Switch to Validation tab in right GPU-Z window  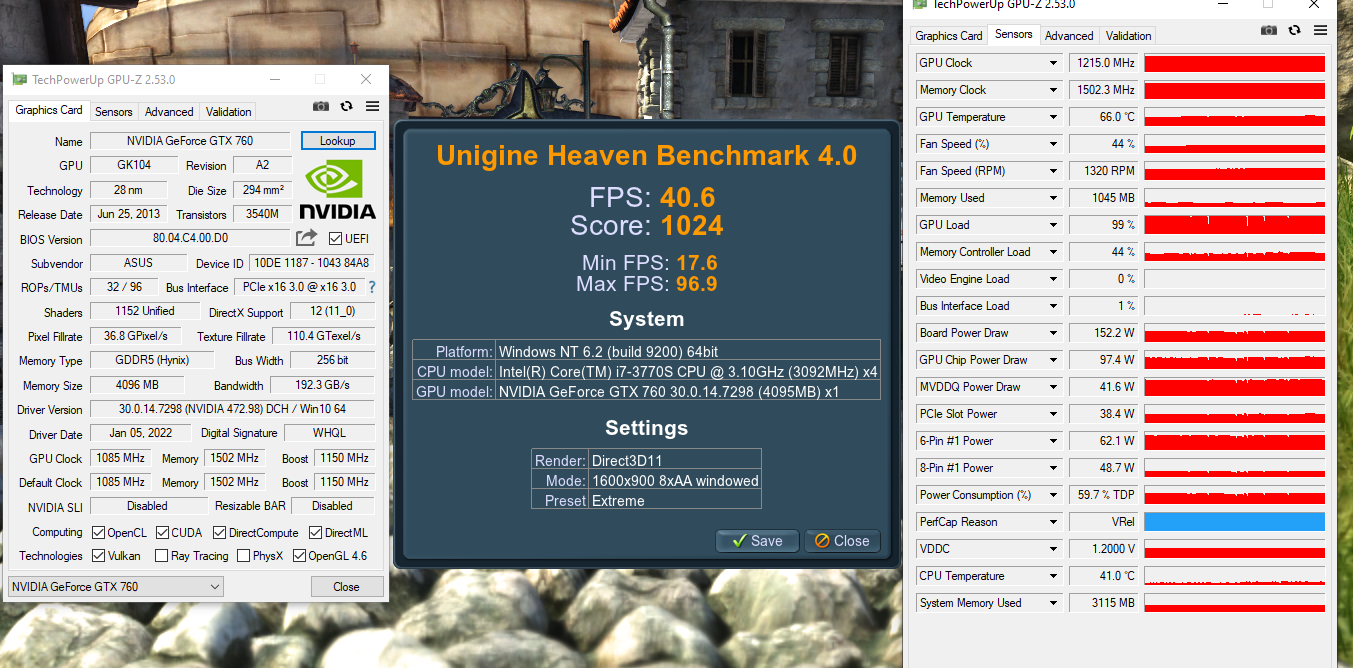(x=1128, y=36)
